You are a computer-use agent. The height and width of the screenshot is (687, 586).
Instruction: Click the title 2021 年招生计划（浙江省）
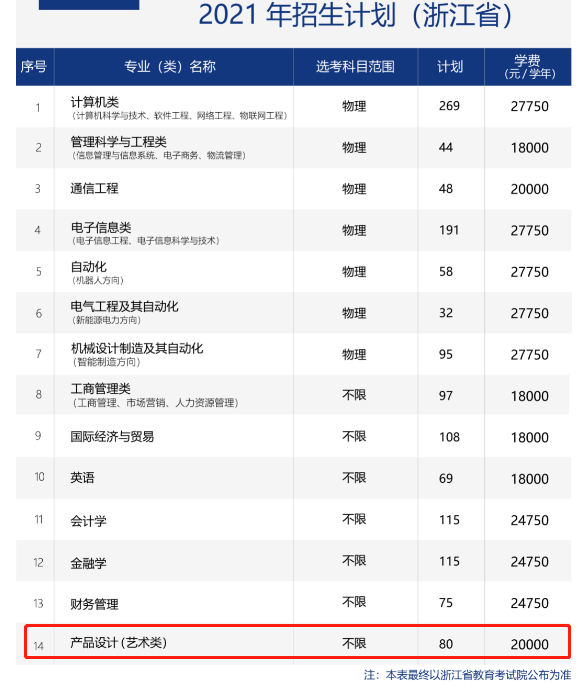[355, 14]
